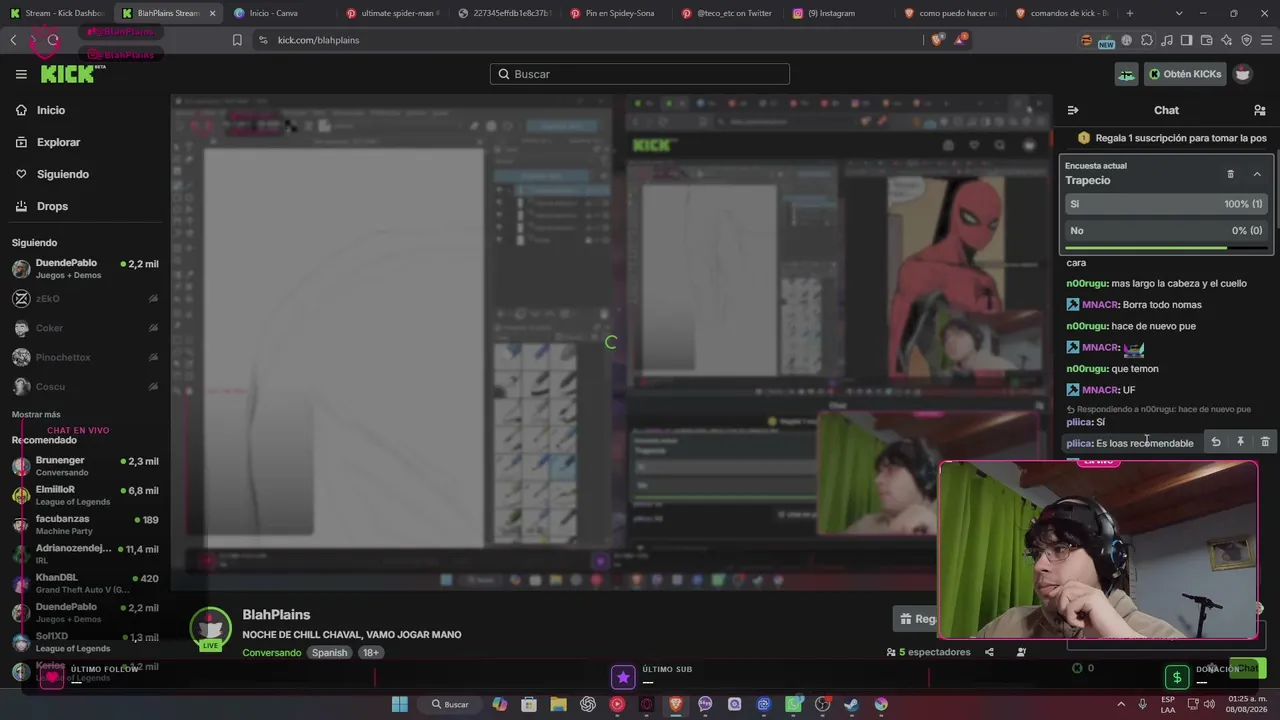Collapse the Encuesta actual poll
Viewport: 1280px width, 720px height.
point(1257,174)
